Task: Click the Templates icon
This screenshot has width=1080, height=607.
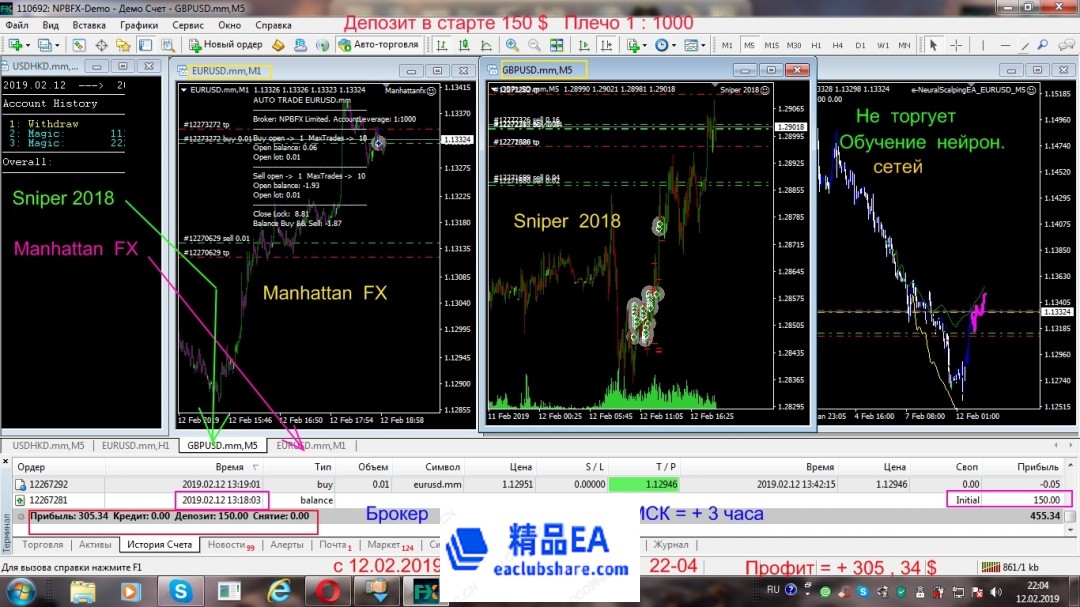Action: [690, 45]
